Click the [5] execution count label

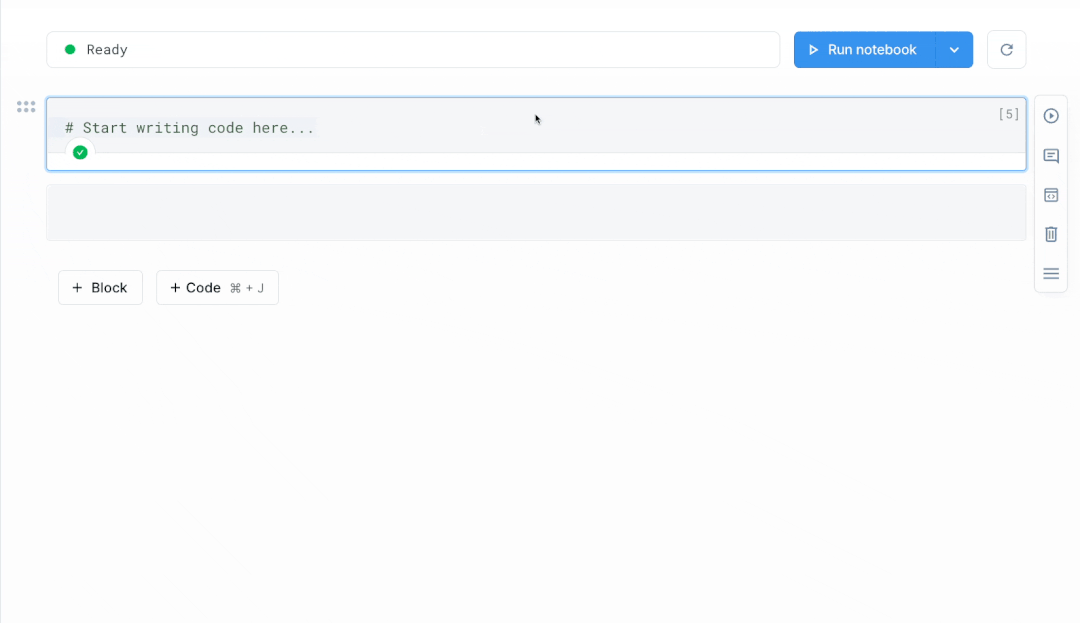coord(1009,114)
